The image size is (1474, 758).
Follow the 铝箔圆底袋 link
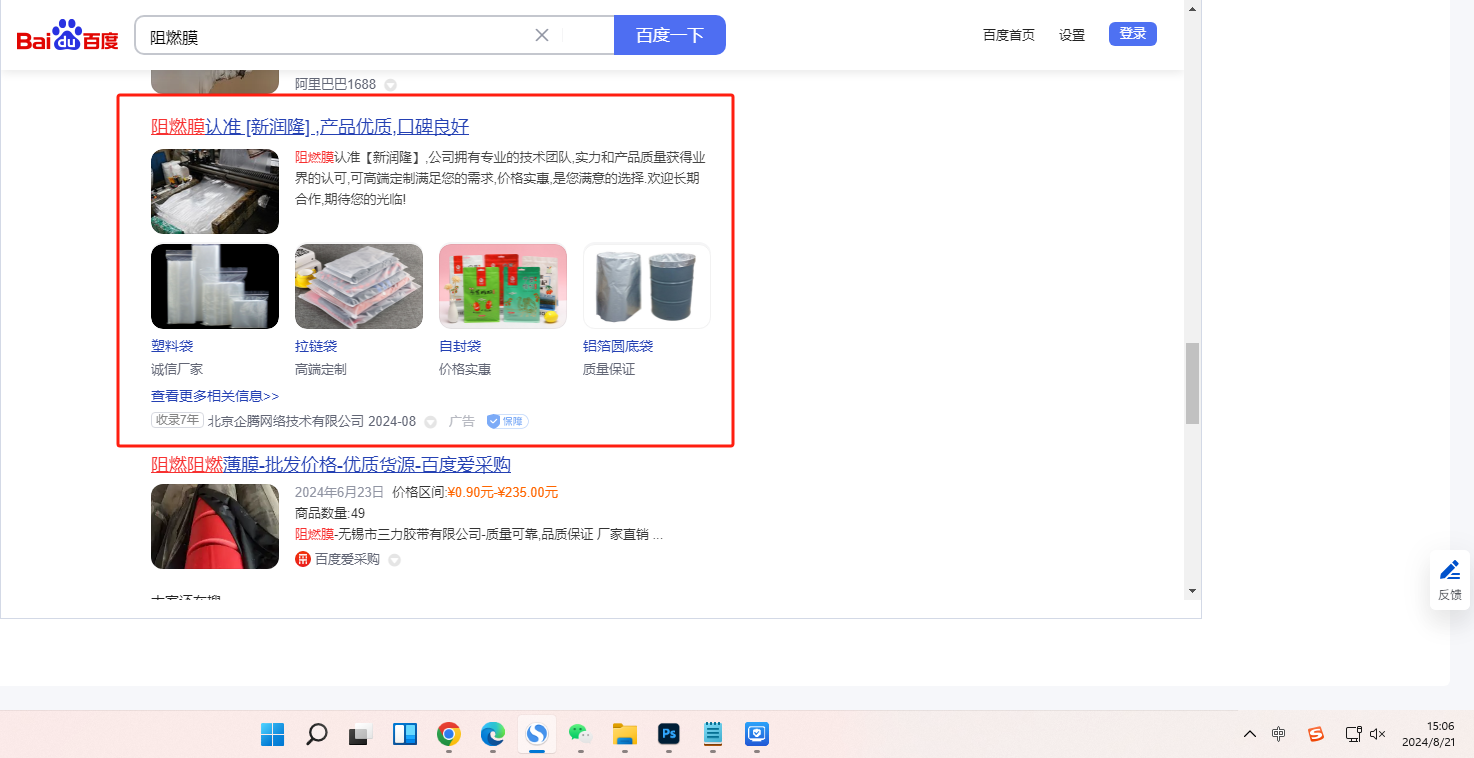(x=618, y=346)
